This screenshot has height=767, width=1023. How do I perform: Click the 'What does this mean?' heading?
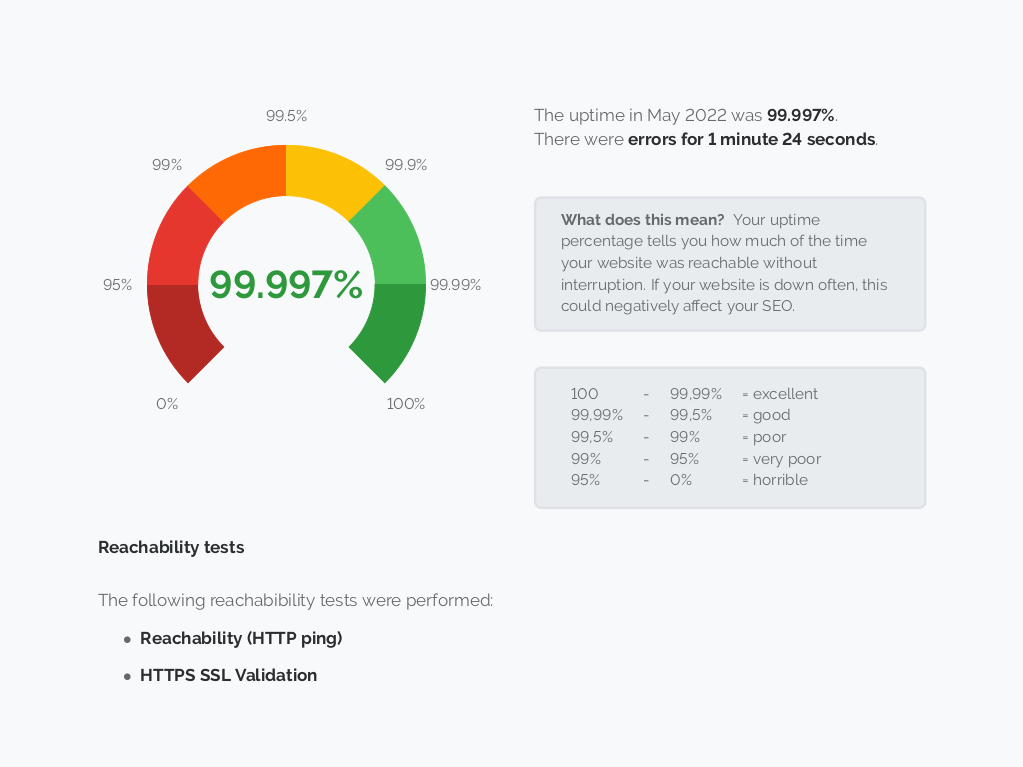642,220
